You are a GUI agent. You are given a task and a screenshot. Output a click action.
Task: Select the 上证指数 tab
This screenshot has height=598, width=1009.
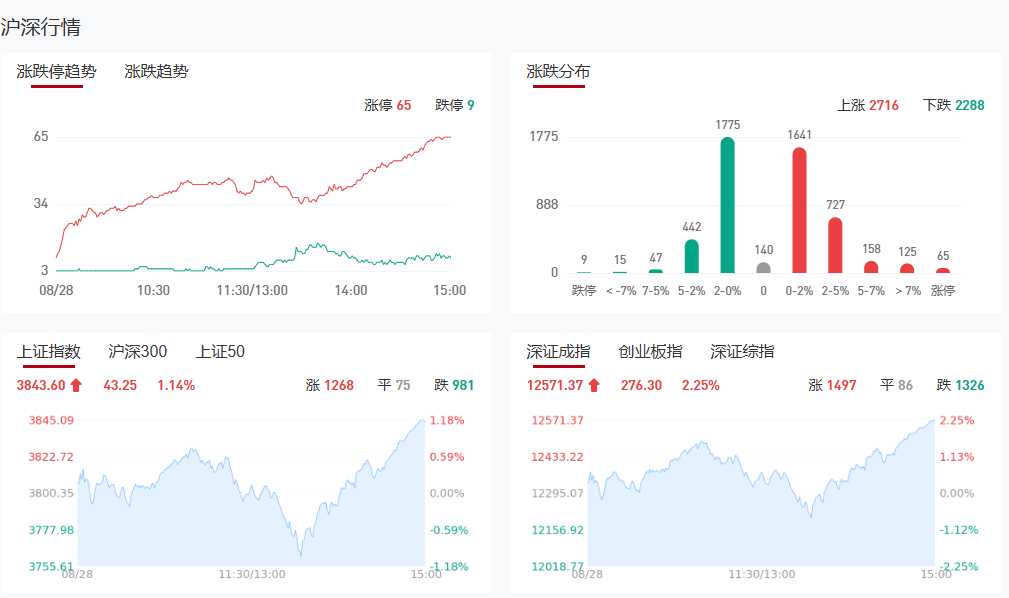tap(48, 351)
